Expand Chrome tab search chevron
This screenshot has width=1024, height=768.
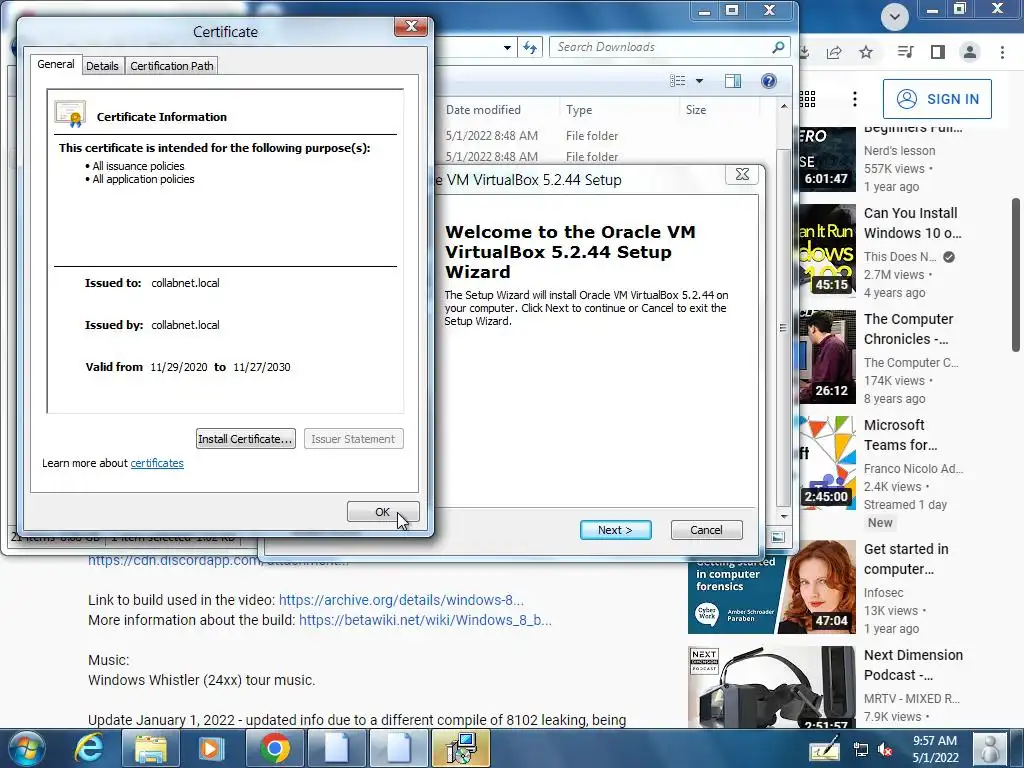click(x=895, y=16)
